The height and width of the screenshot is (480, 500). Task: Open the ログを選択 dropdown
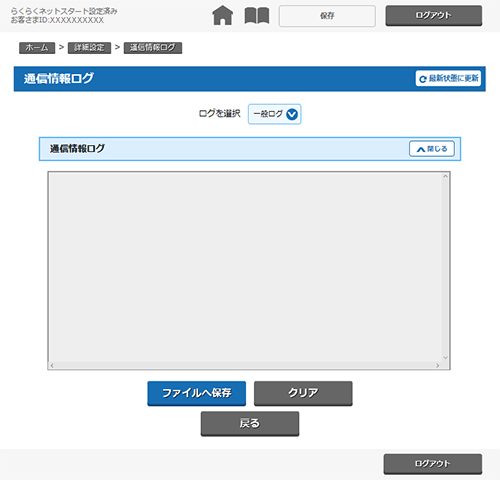click(275, 114)
